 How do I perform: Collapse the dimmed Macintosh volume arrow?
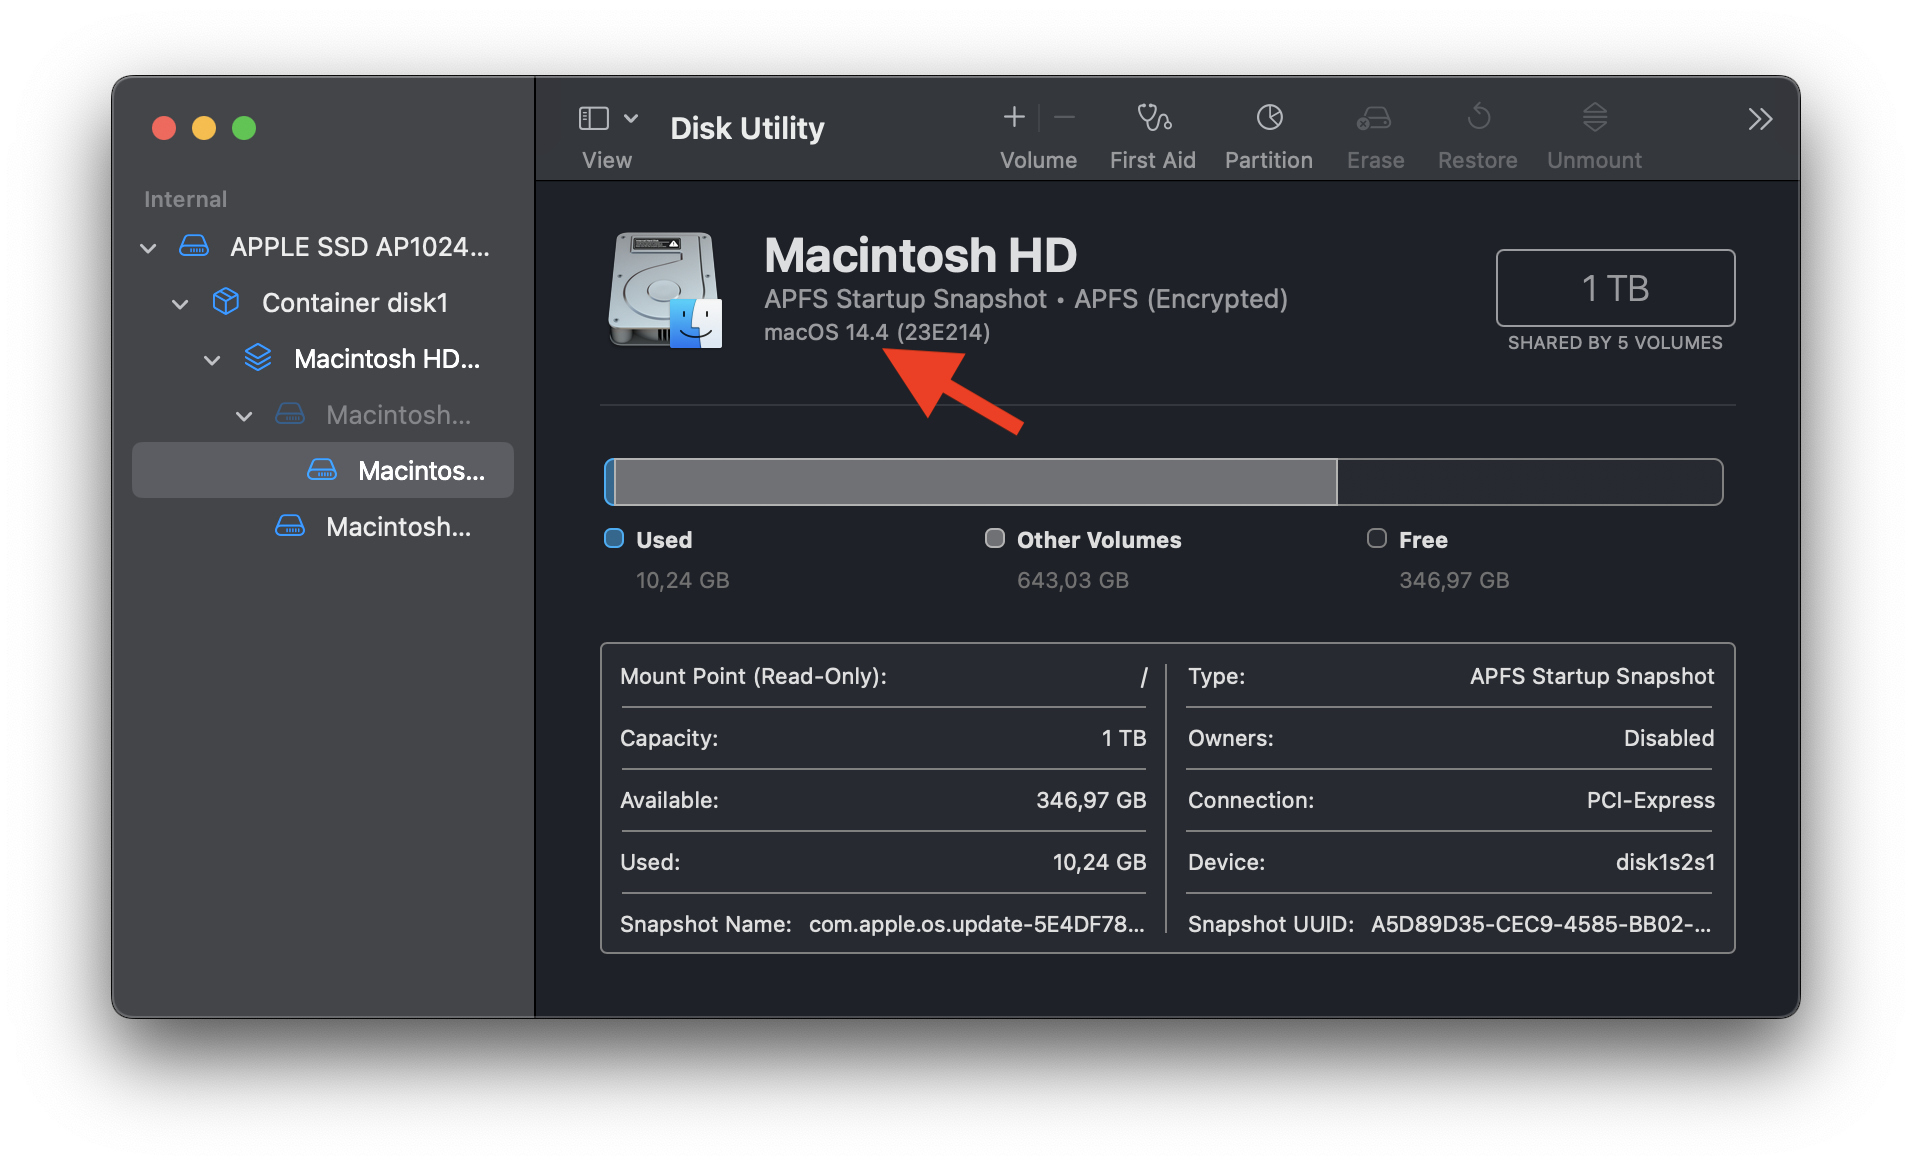click(x=244, y=416)
